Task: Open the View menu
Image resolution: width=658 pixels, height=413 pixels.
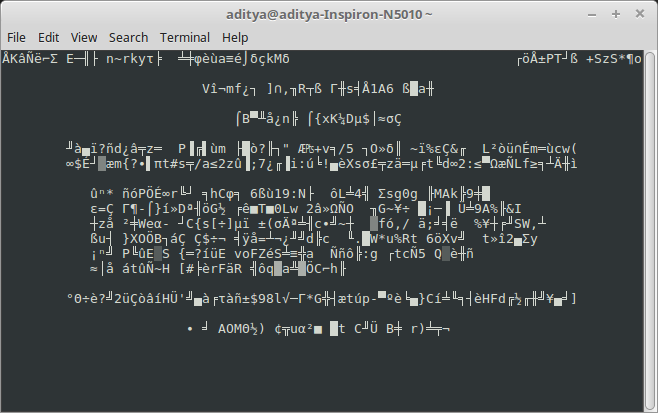Action: pyautogui.click(x=84, y=37)
